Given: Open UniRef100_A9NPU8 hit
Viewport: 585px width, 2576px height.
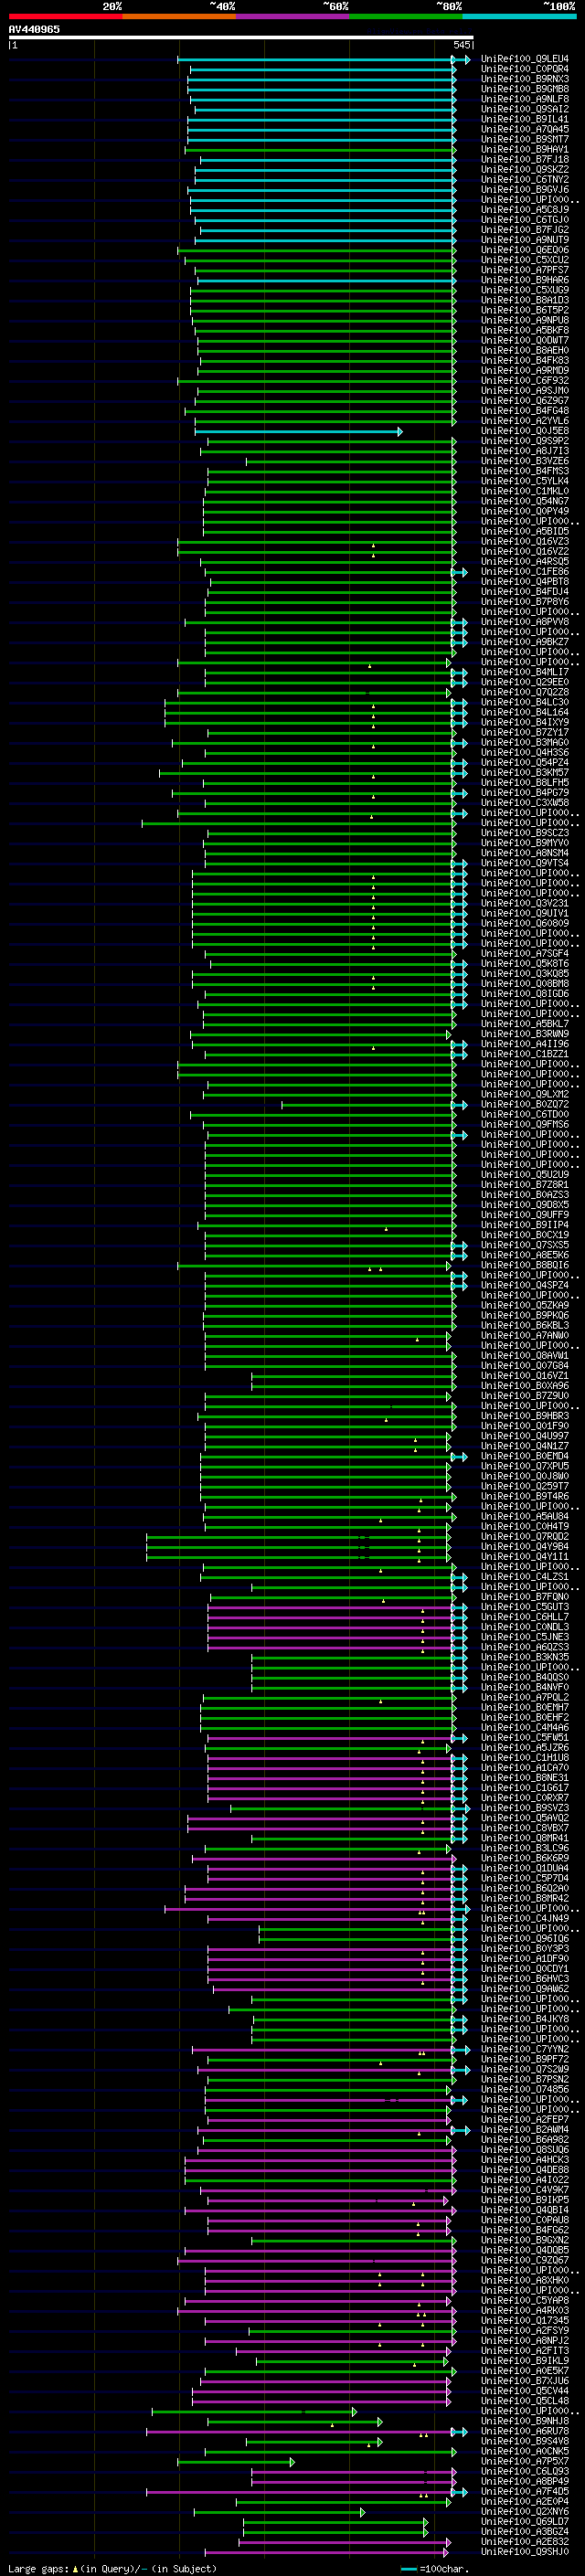Looking at the screenshot, I should click(x=525, y=320).
